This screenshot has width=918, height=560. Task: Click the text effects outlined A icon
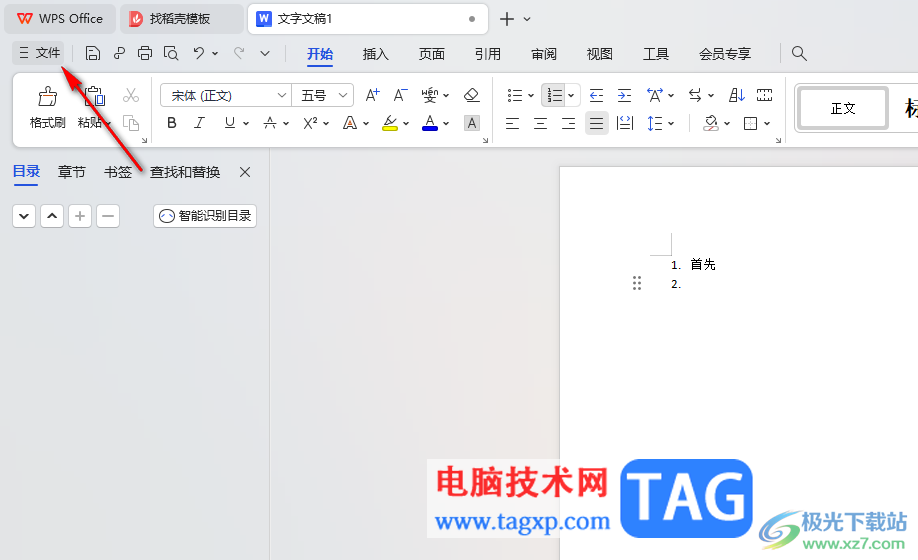tap(350, 123)
